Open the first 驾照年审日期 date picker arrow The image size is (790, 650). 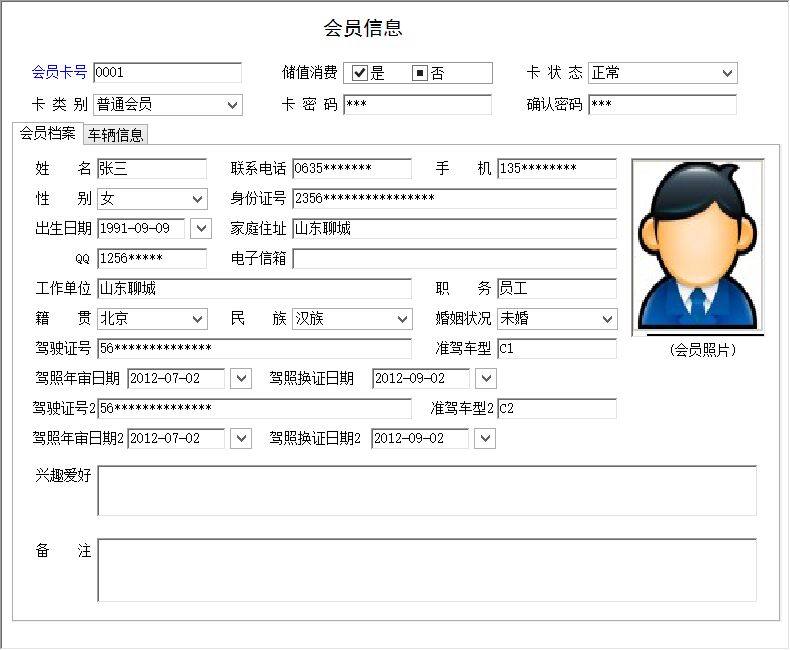(241, 378)
